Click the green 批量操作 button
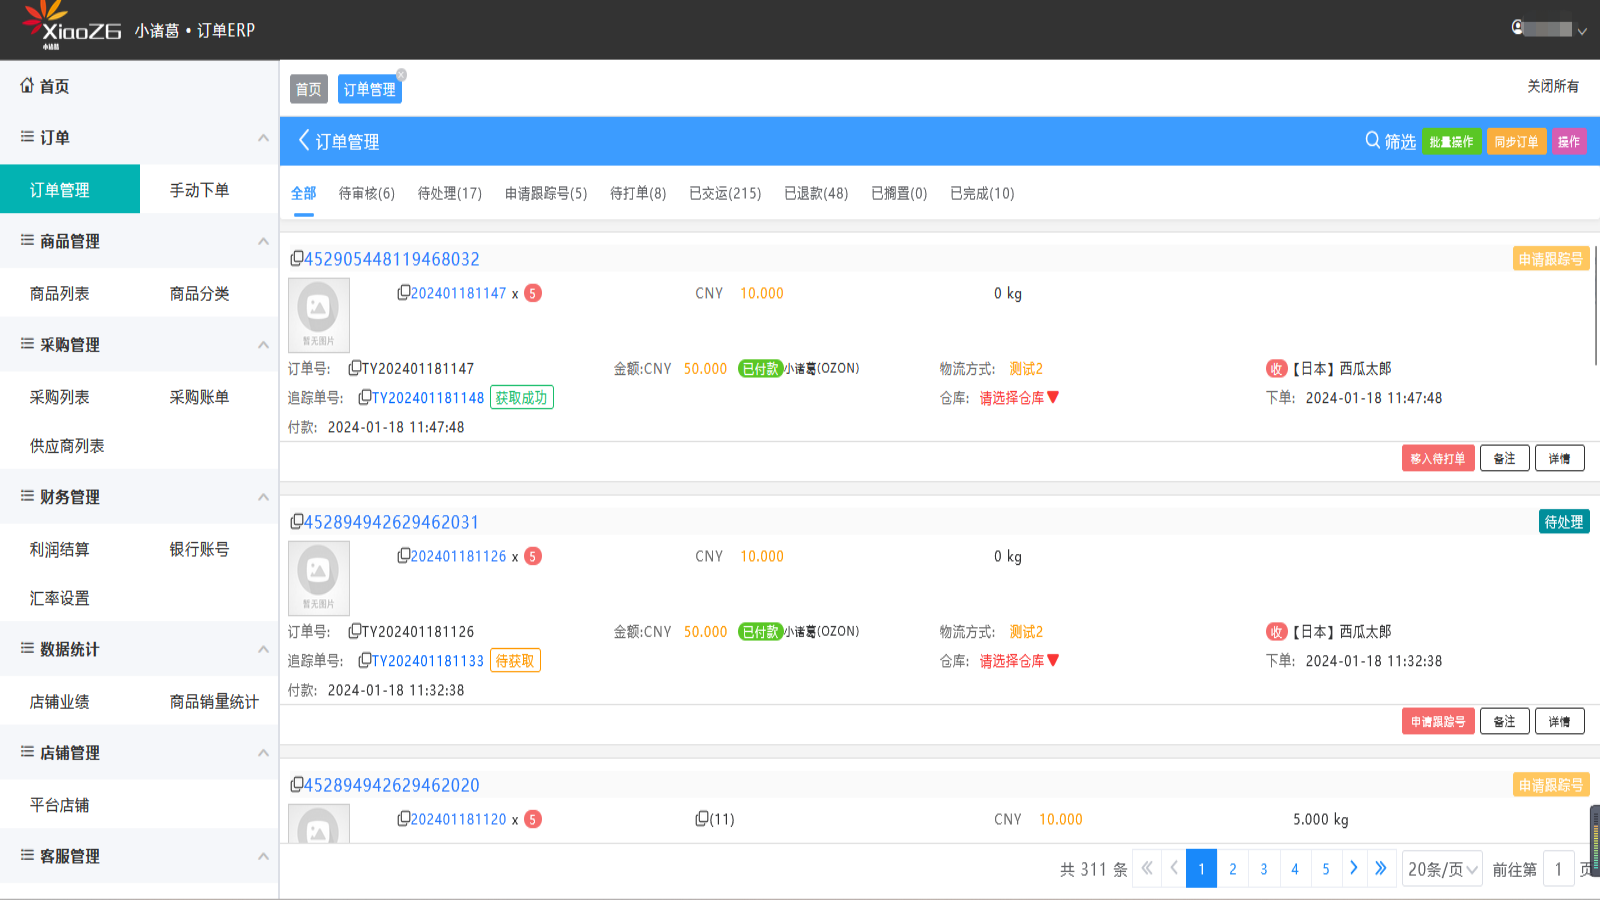 point(1451,142)
